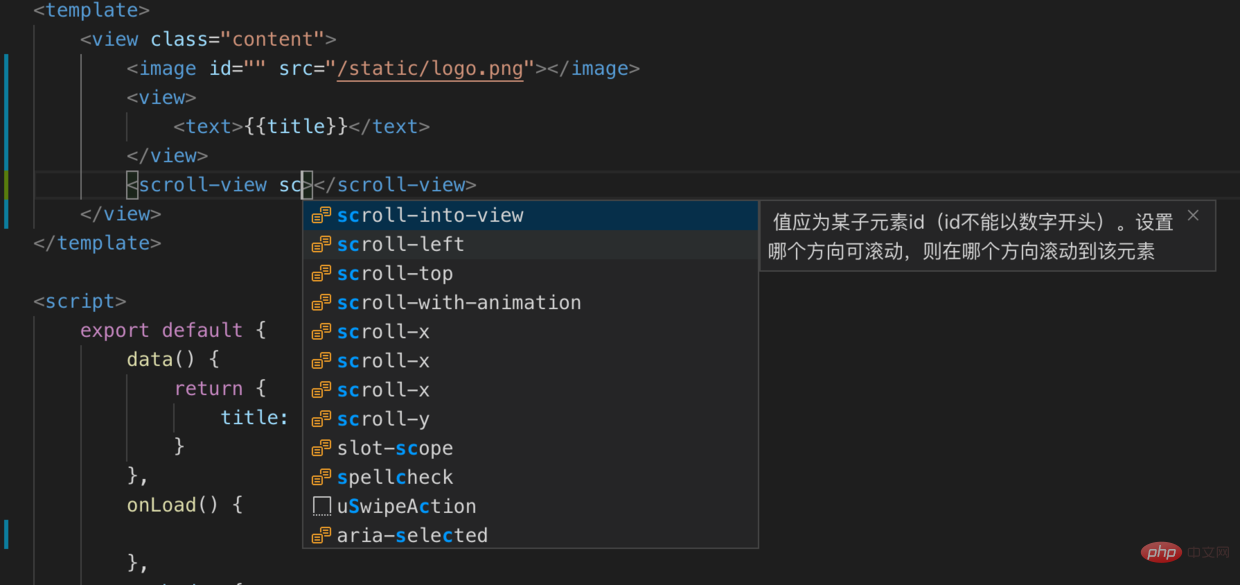The height and width of the screenshot is (585, 1240).
Task: Click the export default statement
Action: 160,330
